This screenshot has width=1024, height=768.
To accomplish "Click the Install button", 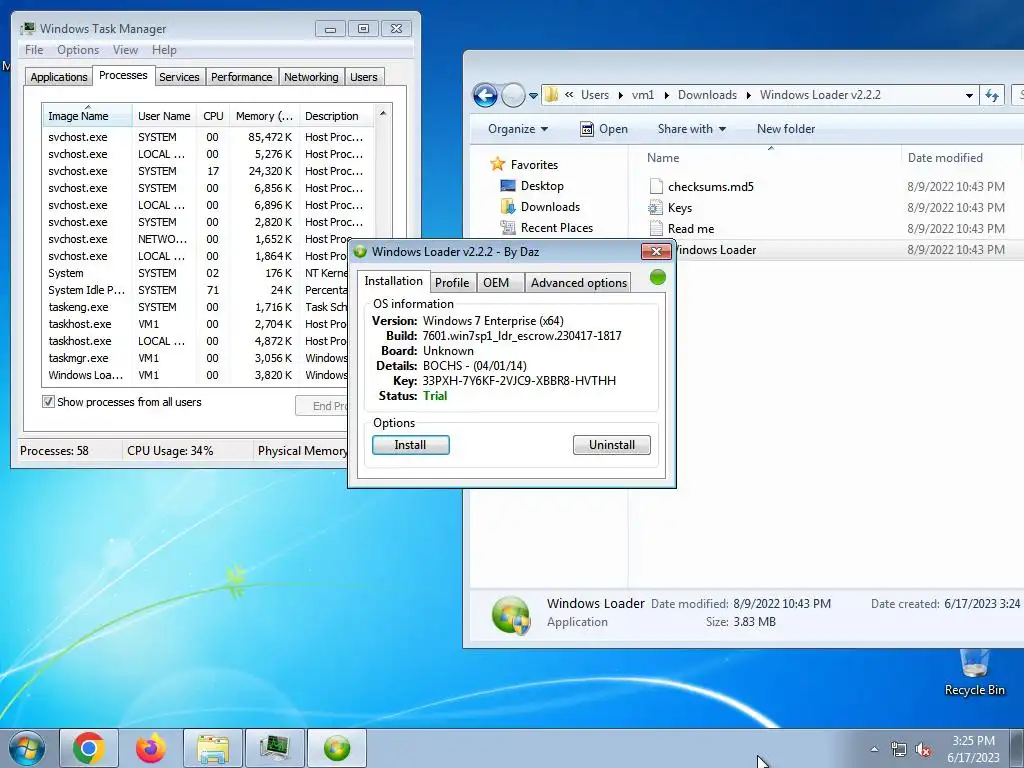I will [x=410, y=445].
